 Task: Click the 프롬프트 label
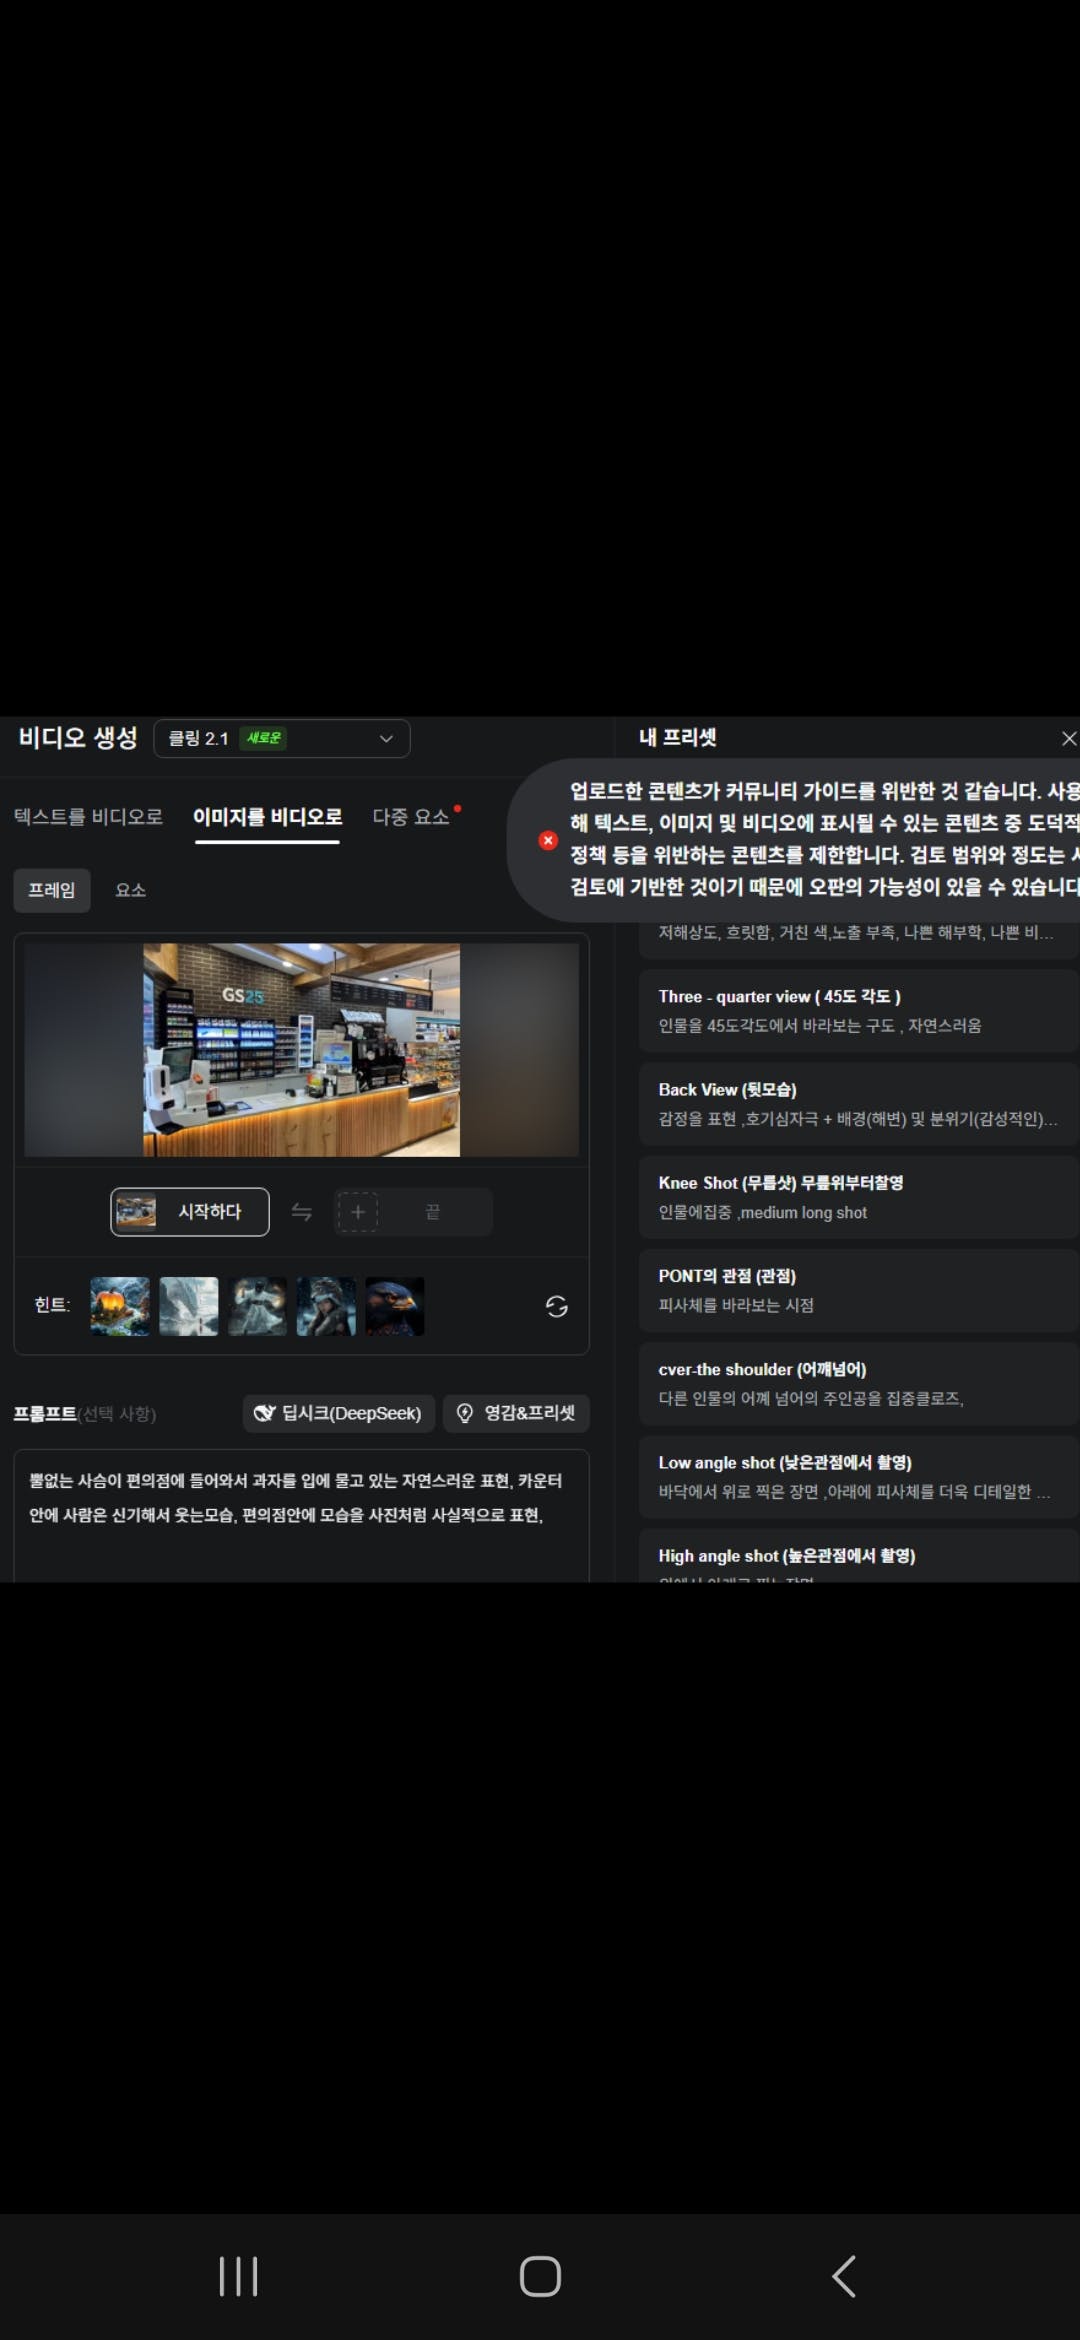coord(45,1413)
